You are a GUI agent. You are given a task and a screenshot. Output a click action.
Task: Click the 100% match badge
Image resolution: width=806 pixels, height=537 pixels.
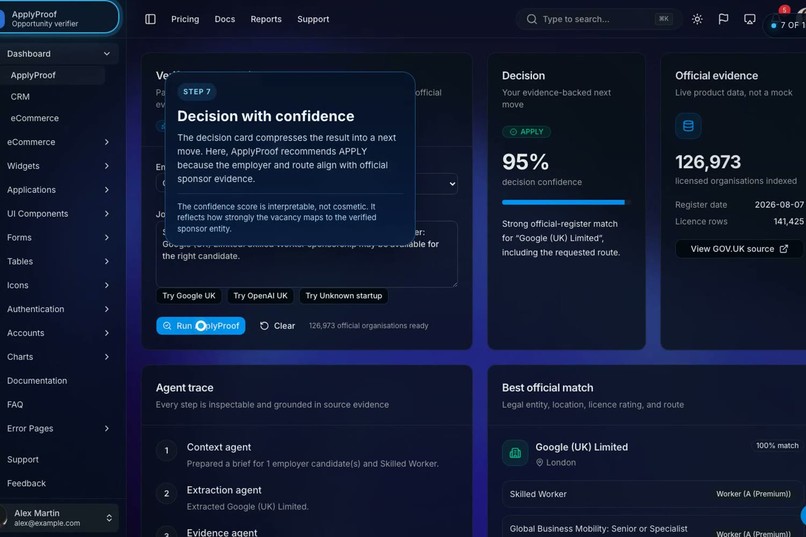tap(777, 446)
